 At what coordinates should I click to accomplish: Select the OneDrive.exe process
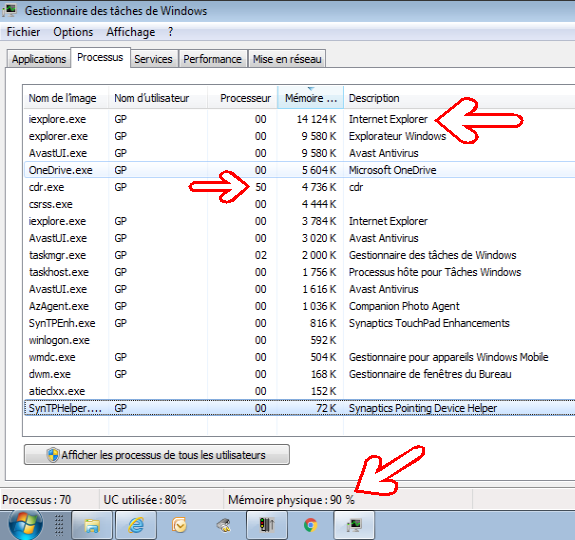[x=300, y=170]
